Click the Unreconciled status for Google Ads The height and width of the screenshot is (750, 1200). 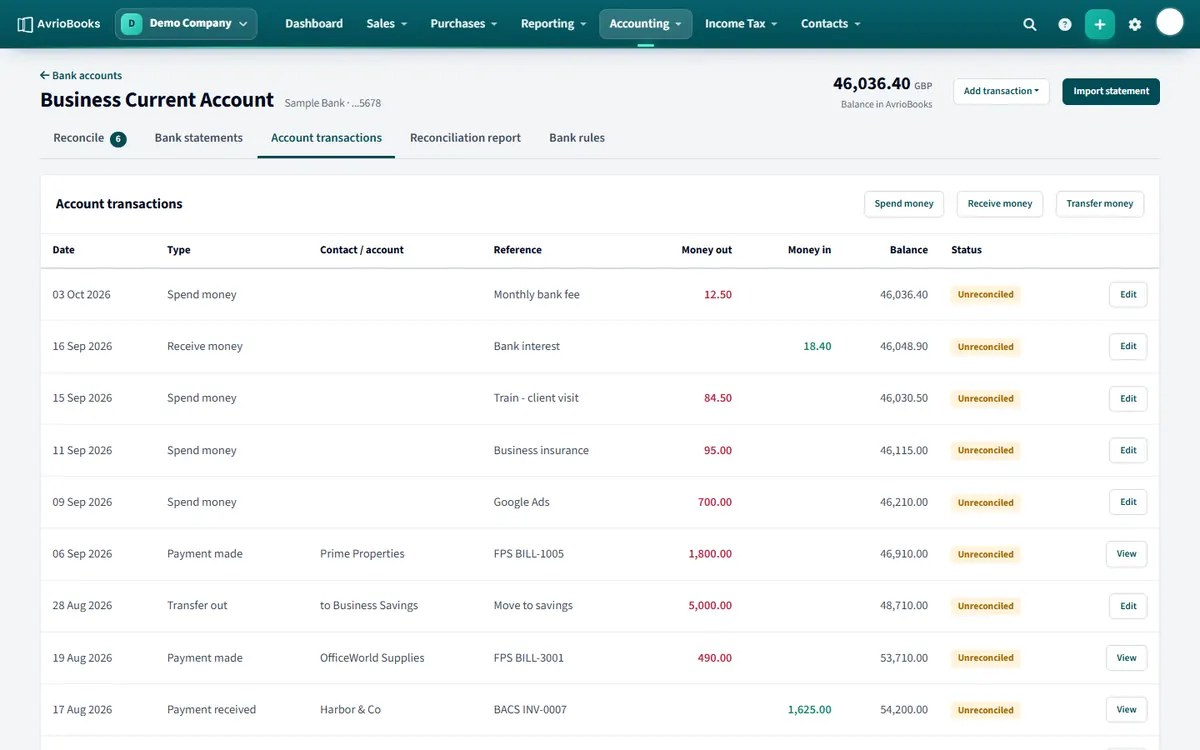click(985, 503)
